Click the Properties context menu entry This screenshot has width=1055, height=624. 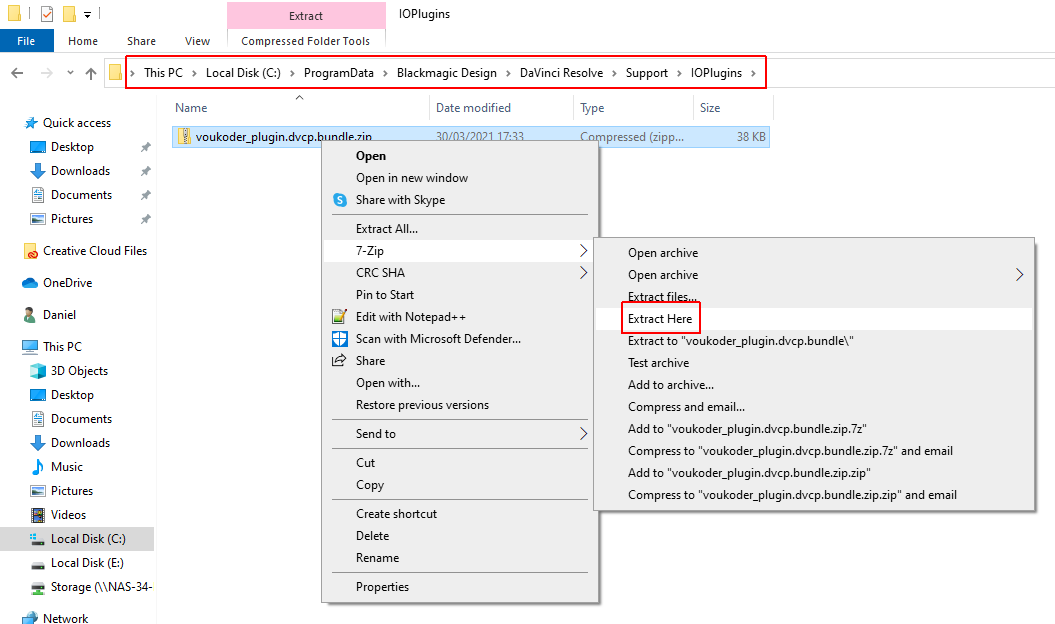click(382, 587)
